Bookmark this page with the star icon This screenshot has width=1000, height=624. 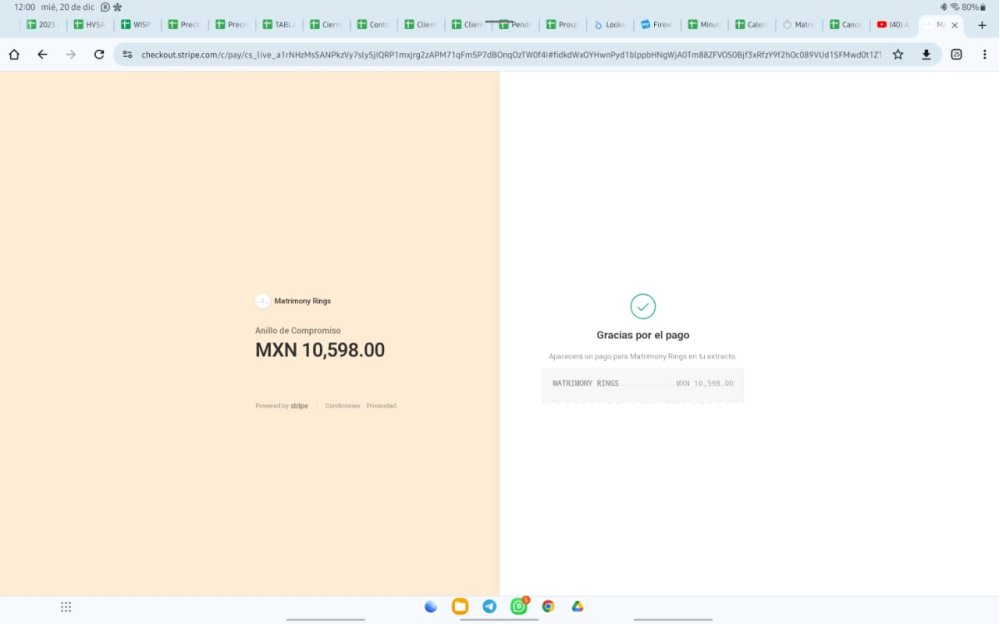[x=898, y=55]
